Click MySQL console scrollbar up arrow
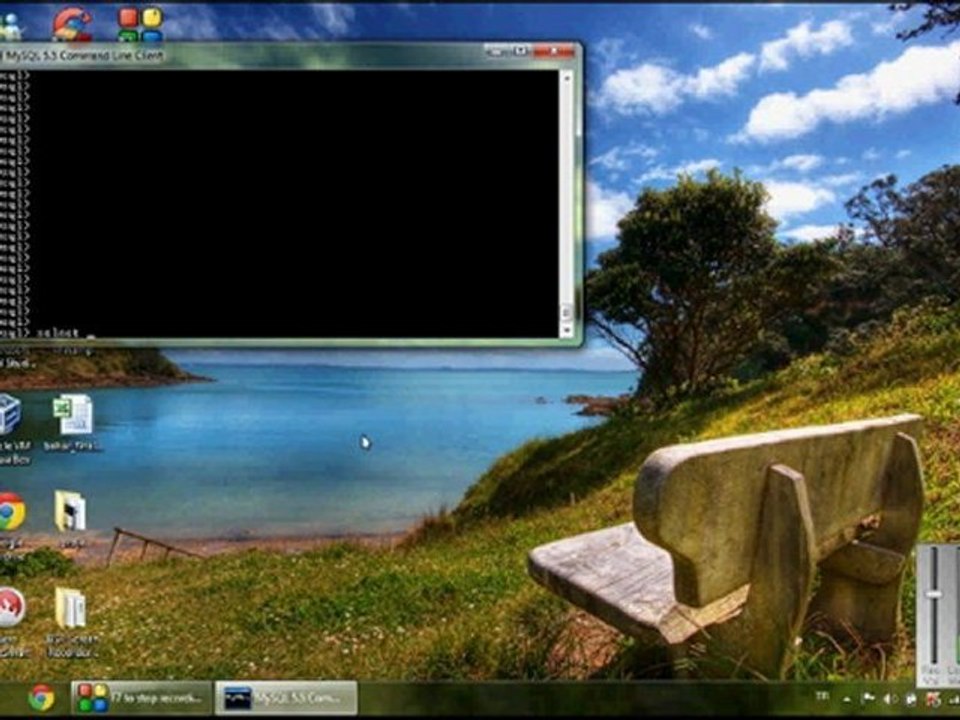The width and height of the screenshot is (960, 720). point(566,78)
